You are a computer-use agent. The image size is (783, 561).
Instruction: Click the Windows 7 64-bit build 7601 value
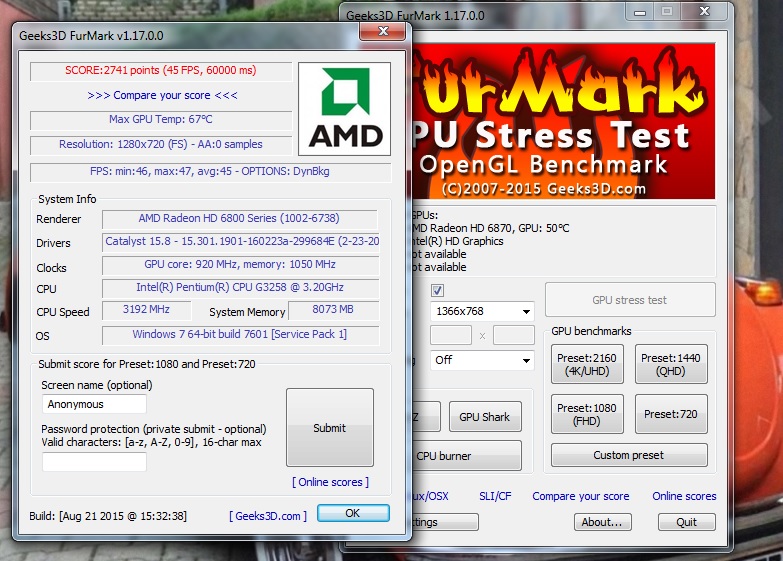(240, 334)
